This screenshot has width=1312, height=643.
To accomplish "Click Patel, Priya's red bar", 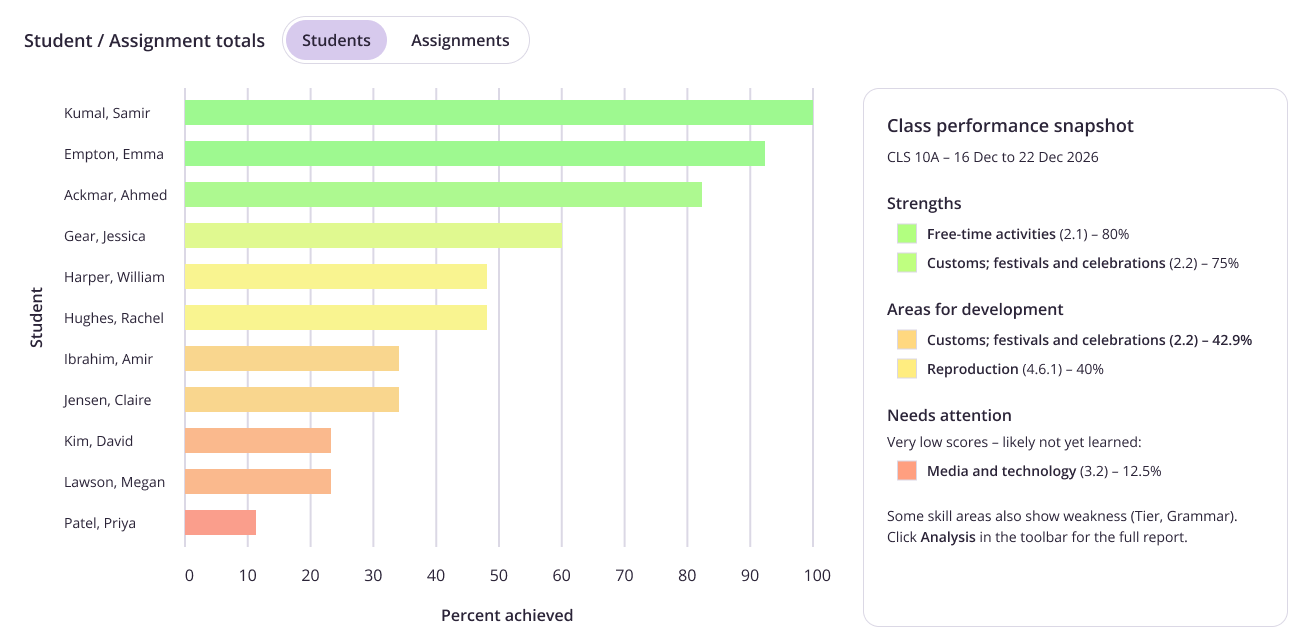I will (x=220, y=523).
